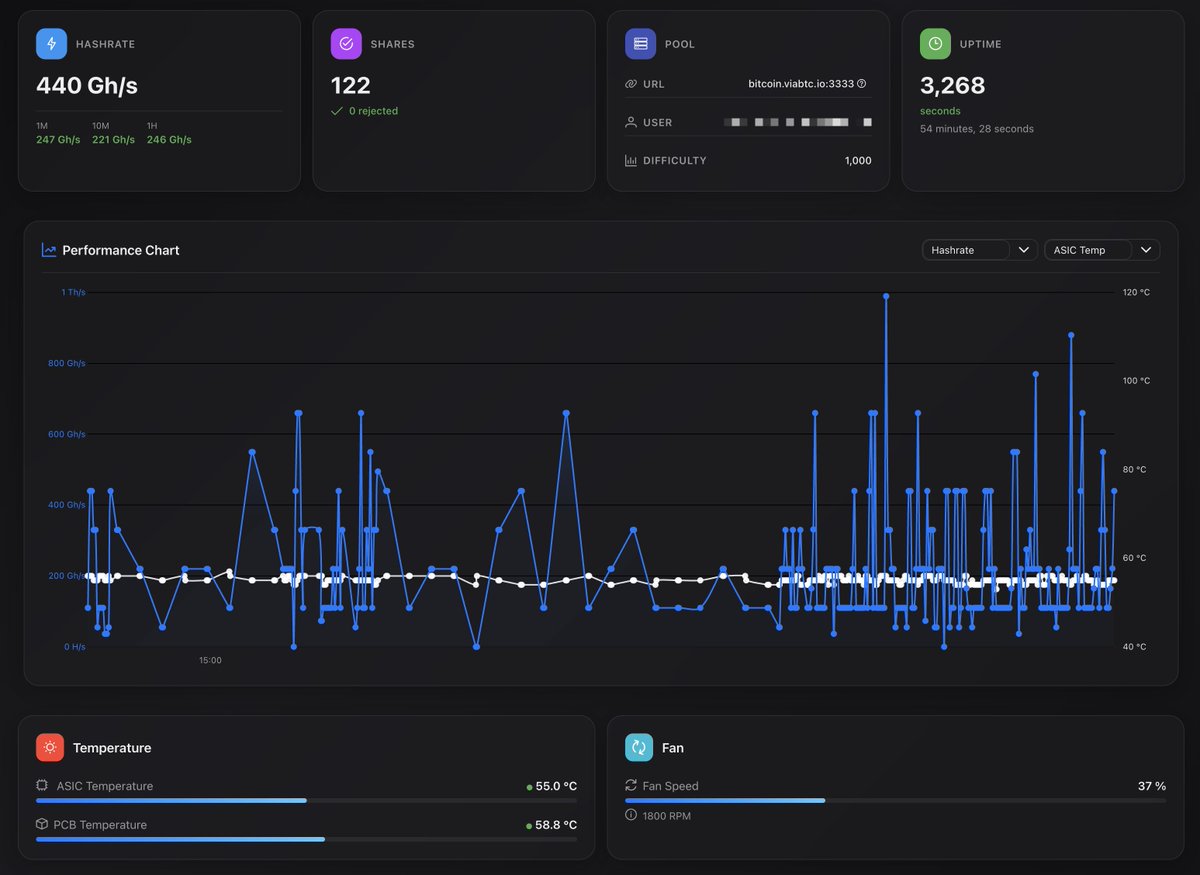Click the green checkmark beside 0 rejected
Viewport: 1200px width, 875px height.
click(337, 111)
